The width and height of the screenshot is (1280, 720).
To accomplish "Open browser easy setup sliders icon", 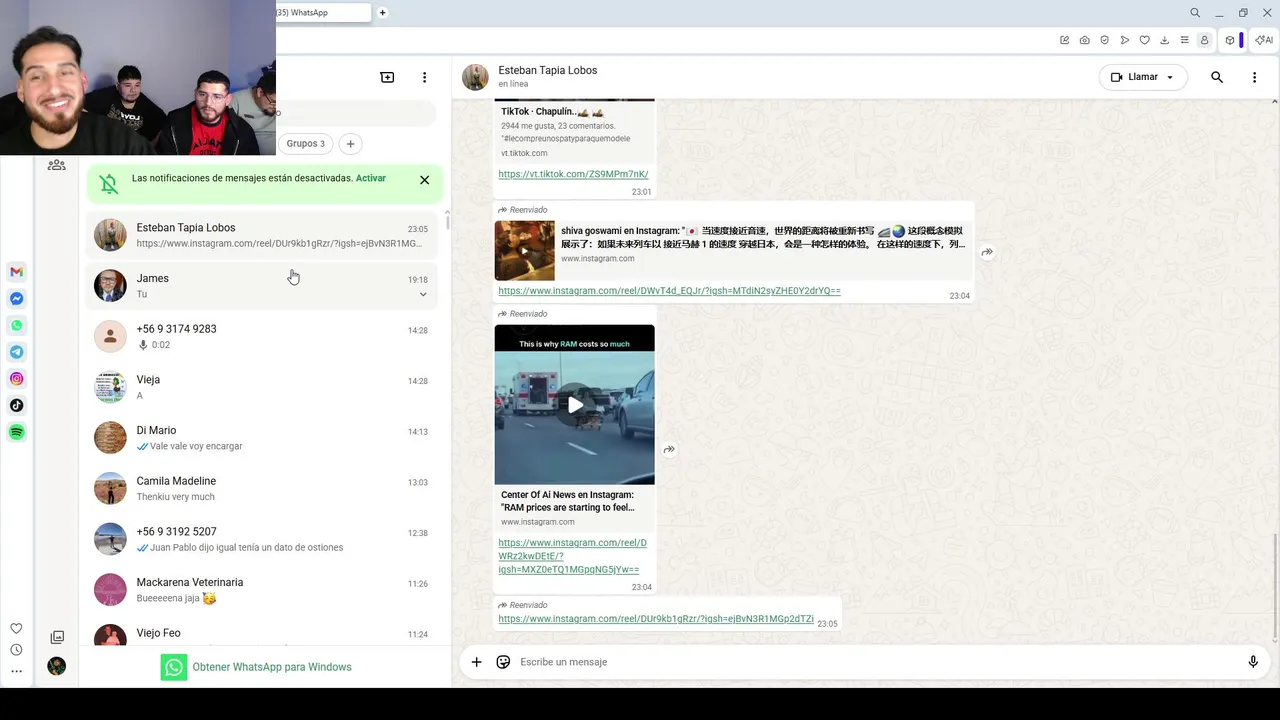I will click(x=1185, y=40).
